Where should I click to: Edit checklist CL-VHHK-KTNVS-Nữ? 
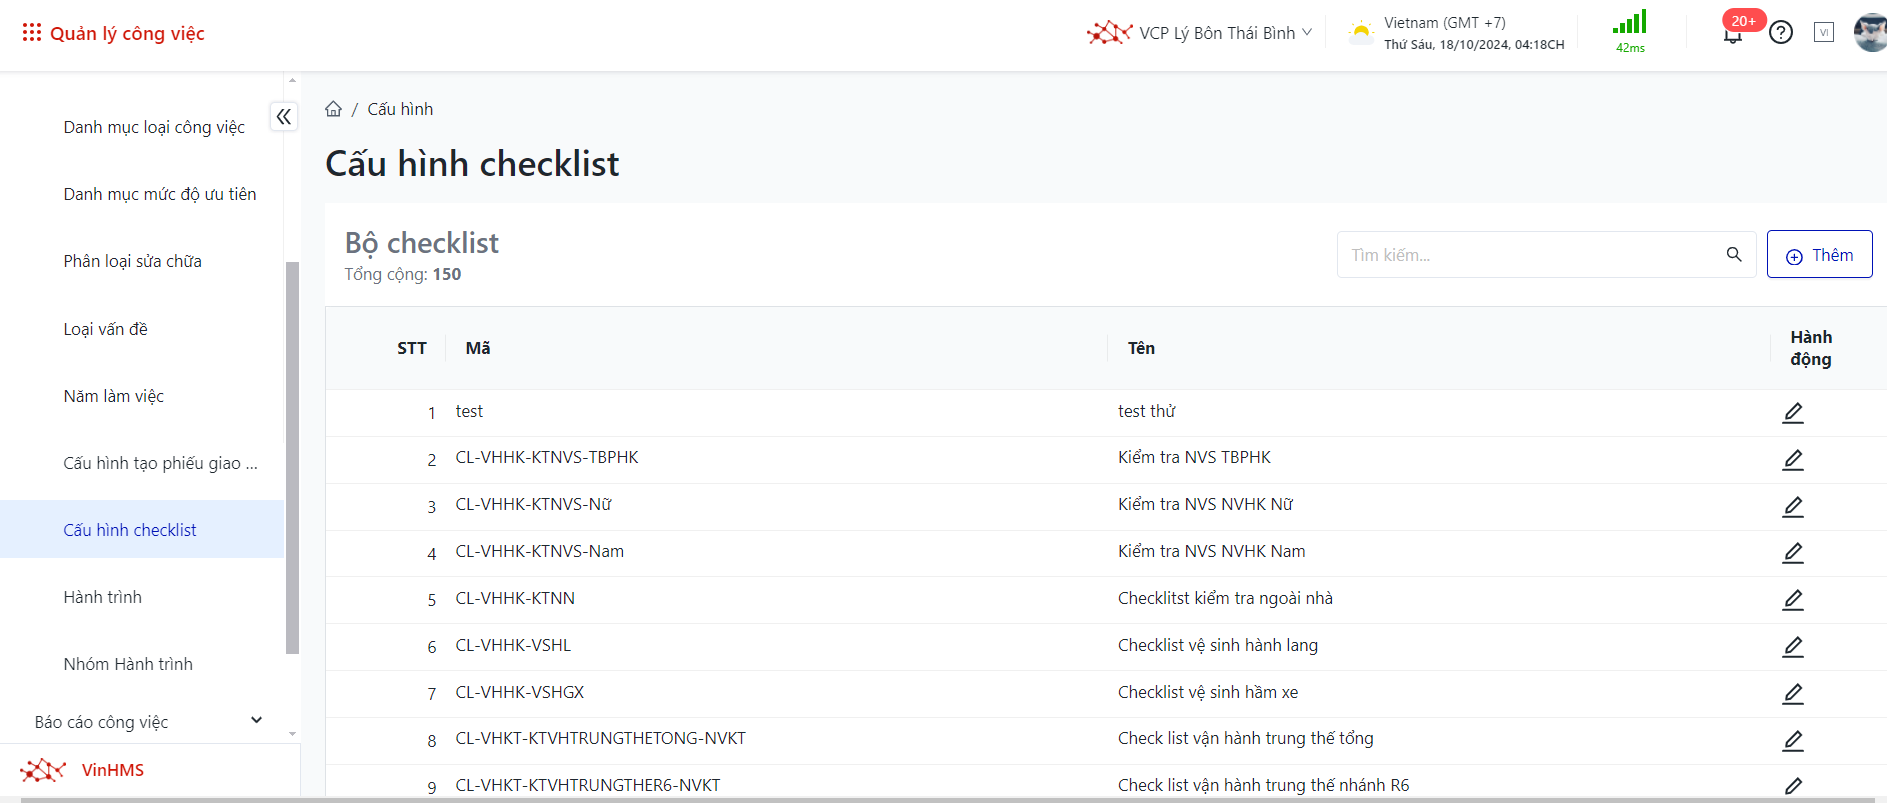1793,507
